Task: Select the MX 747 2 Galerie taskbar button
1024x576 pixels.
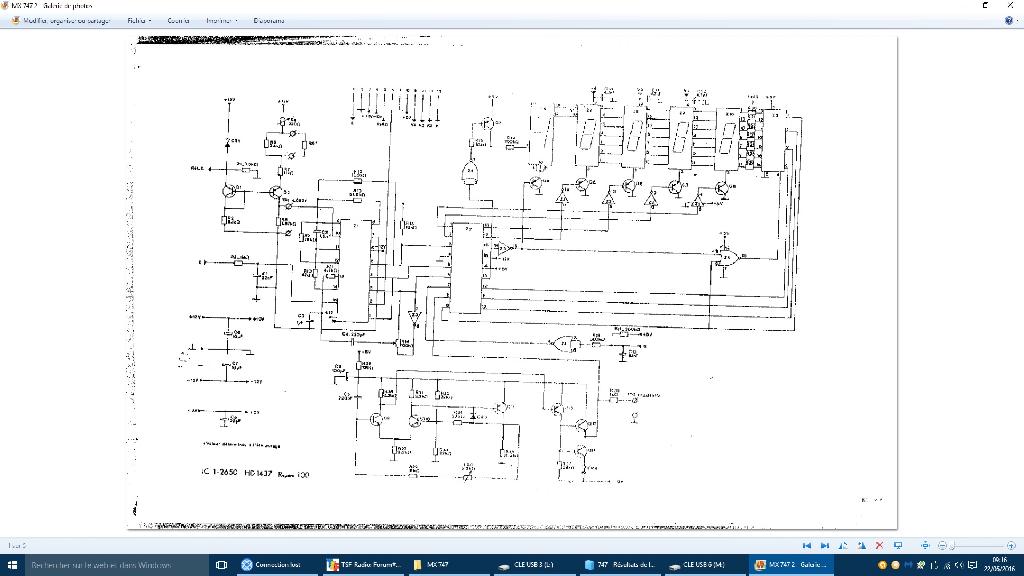Action: point(792,565)
